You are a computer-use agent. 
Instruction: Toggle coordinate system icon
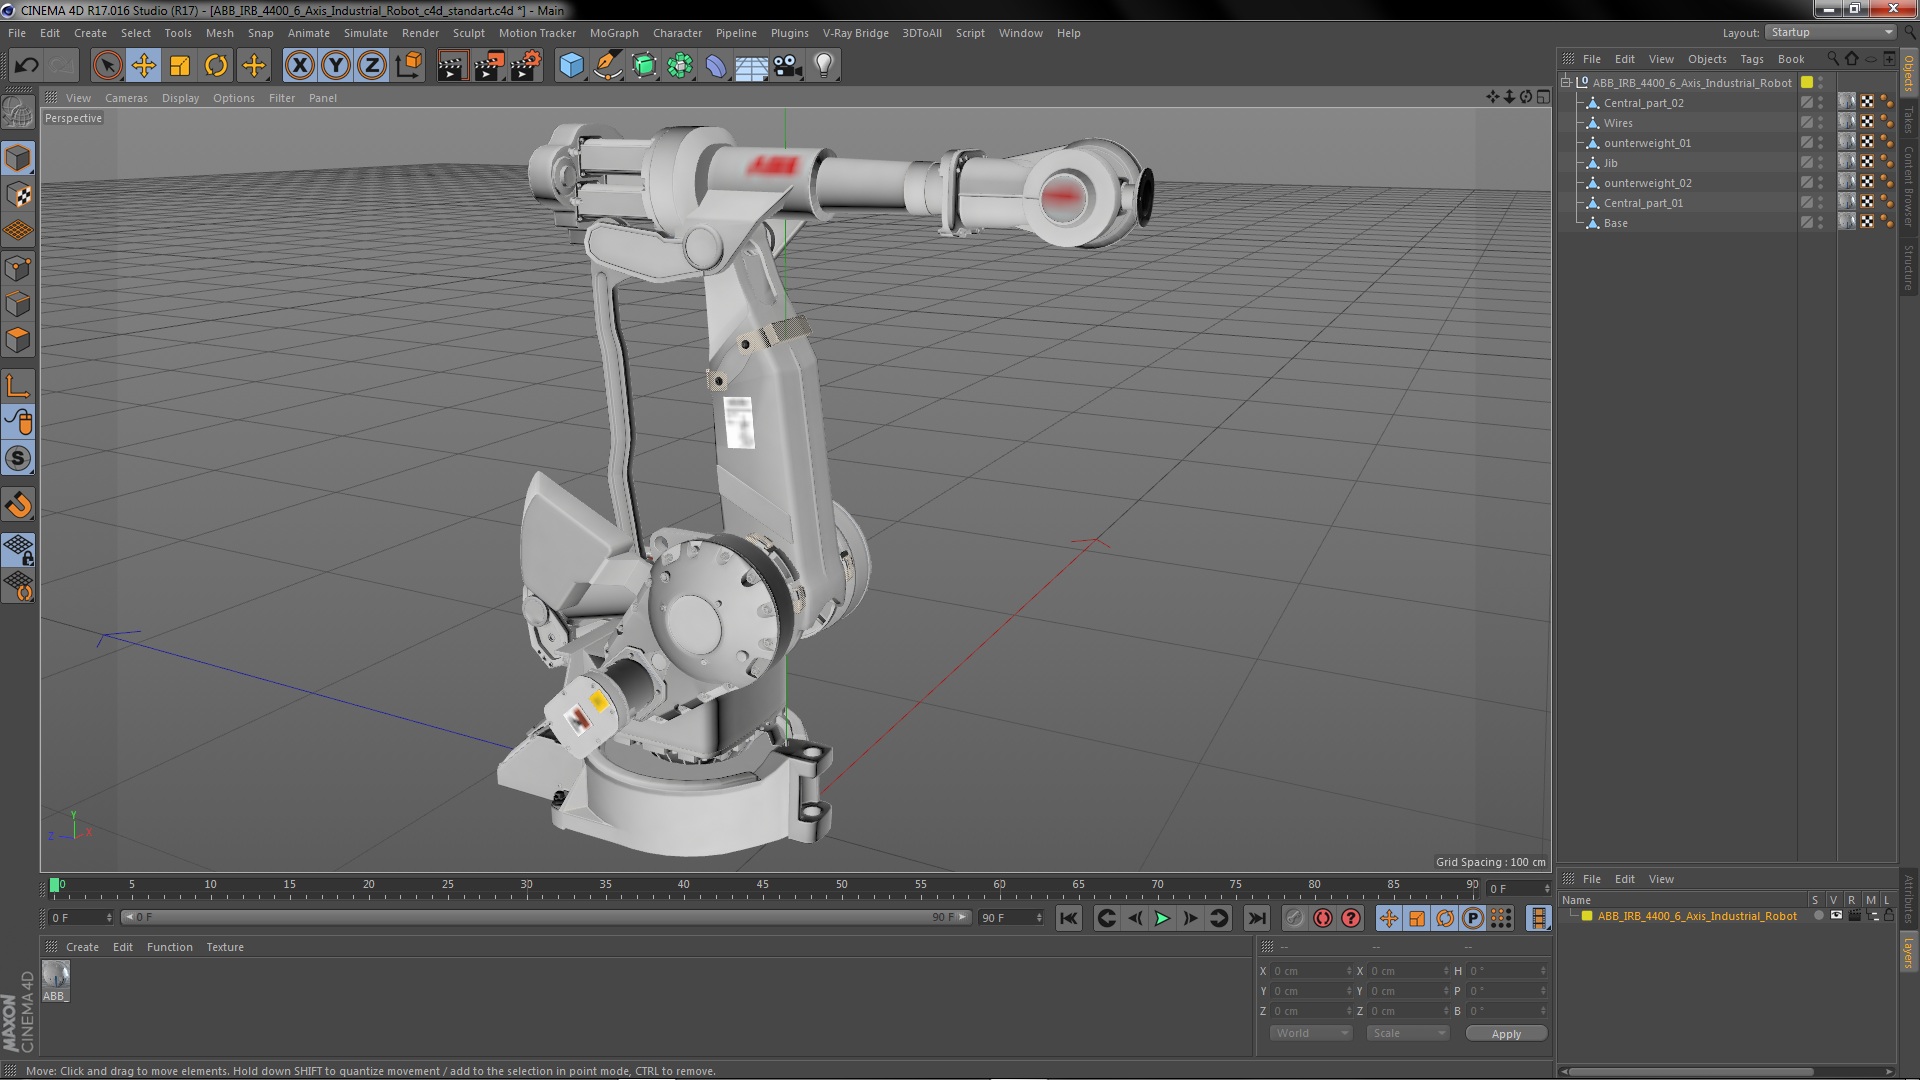409,66
